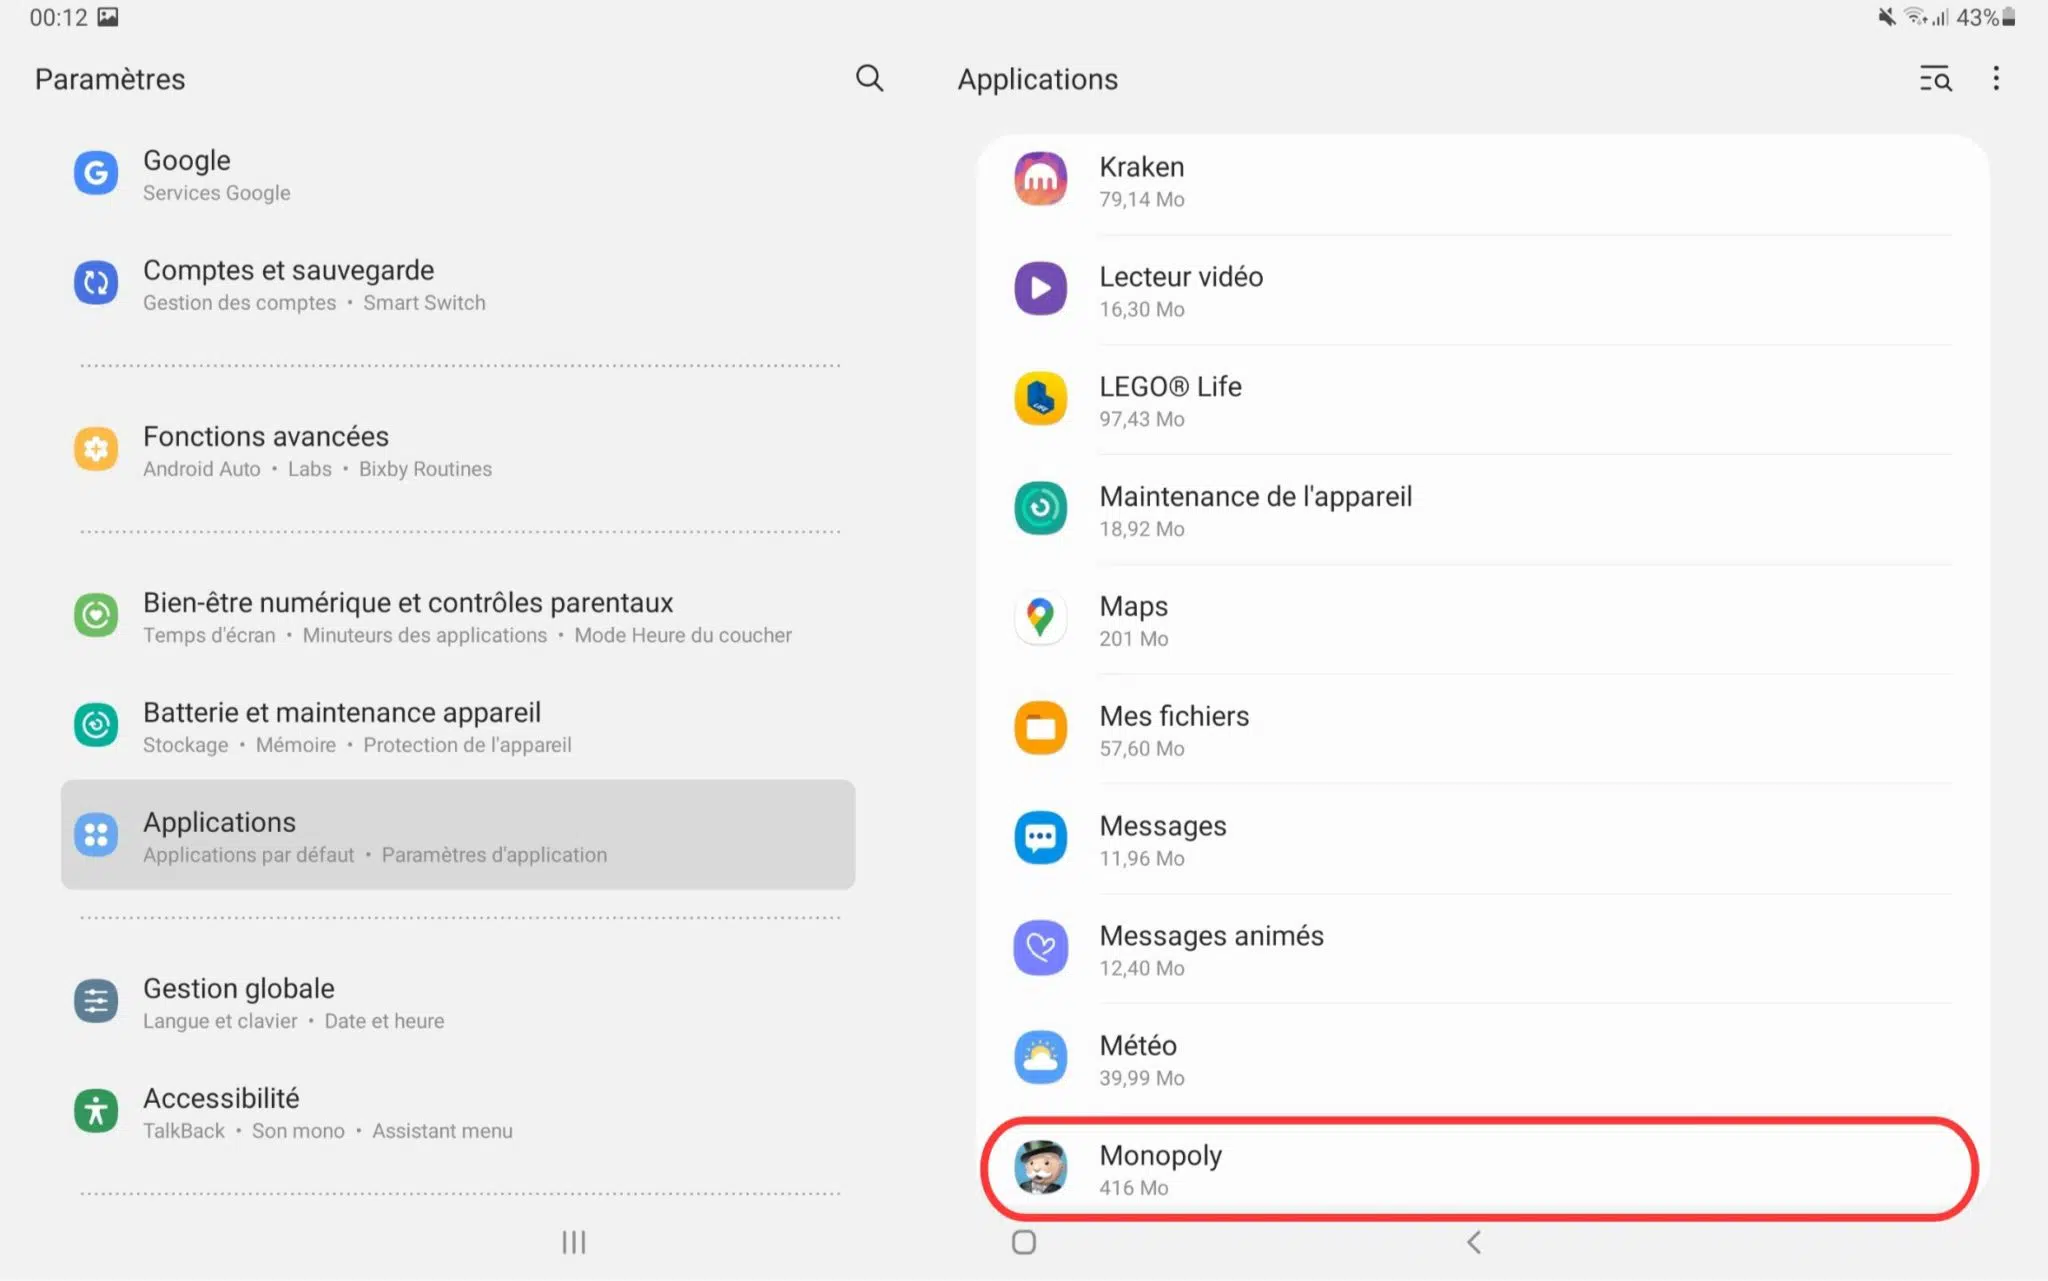Open the Messages animés heart icon
The width and height of the screenshot is (2048, 1281).
(1040, 948)
